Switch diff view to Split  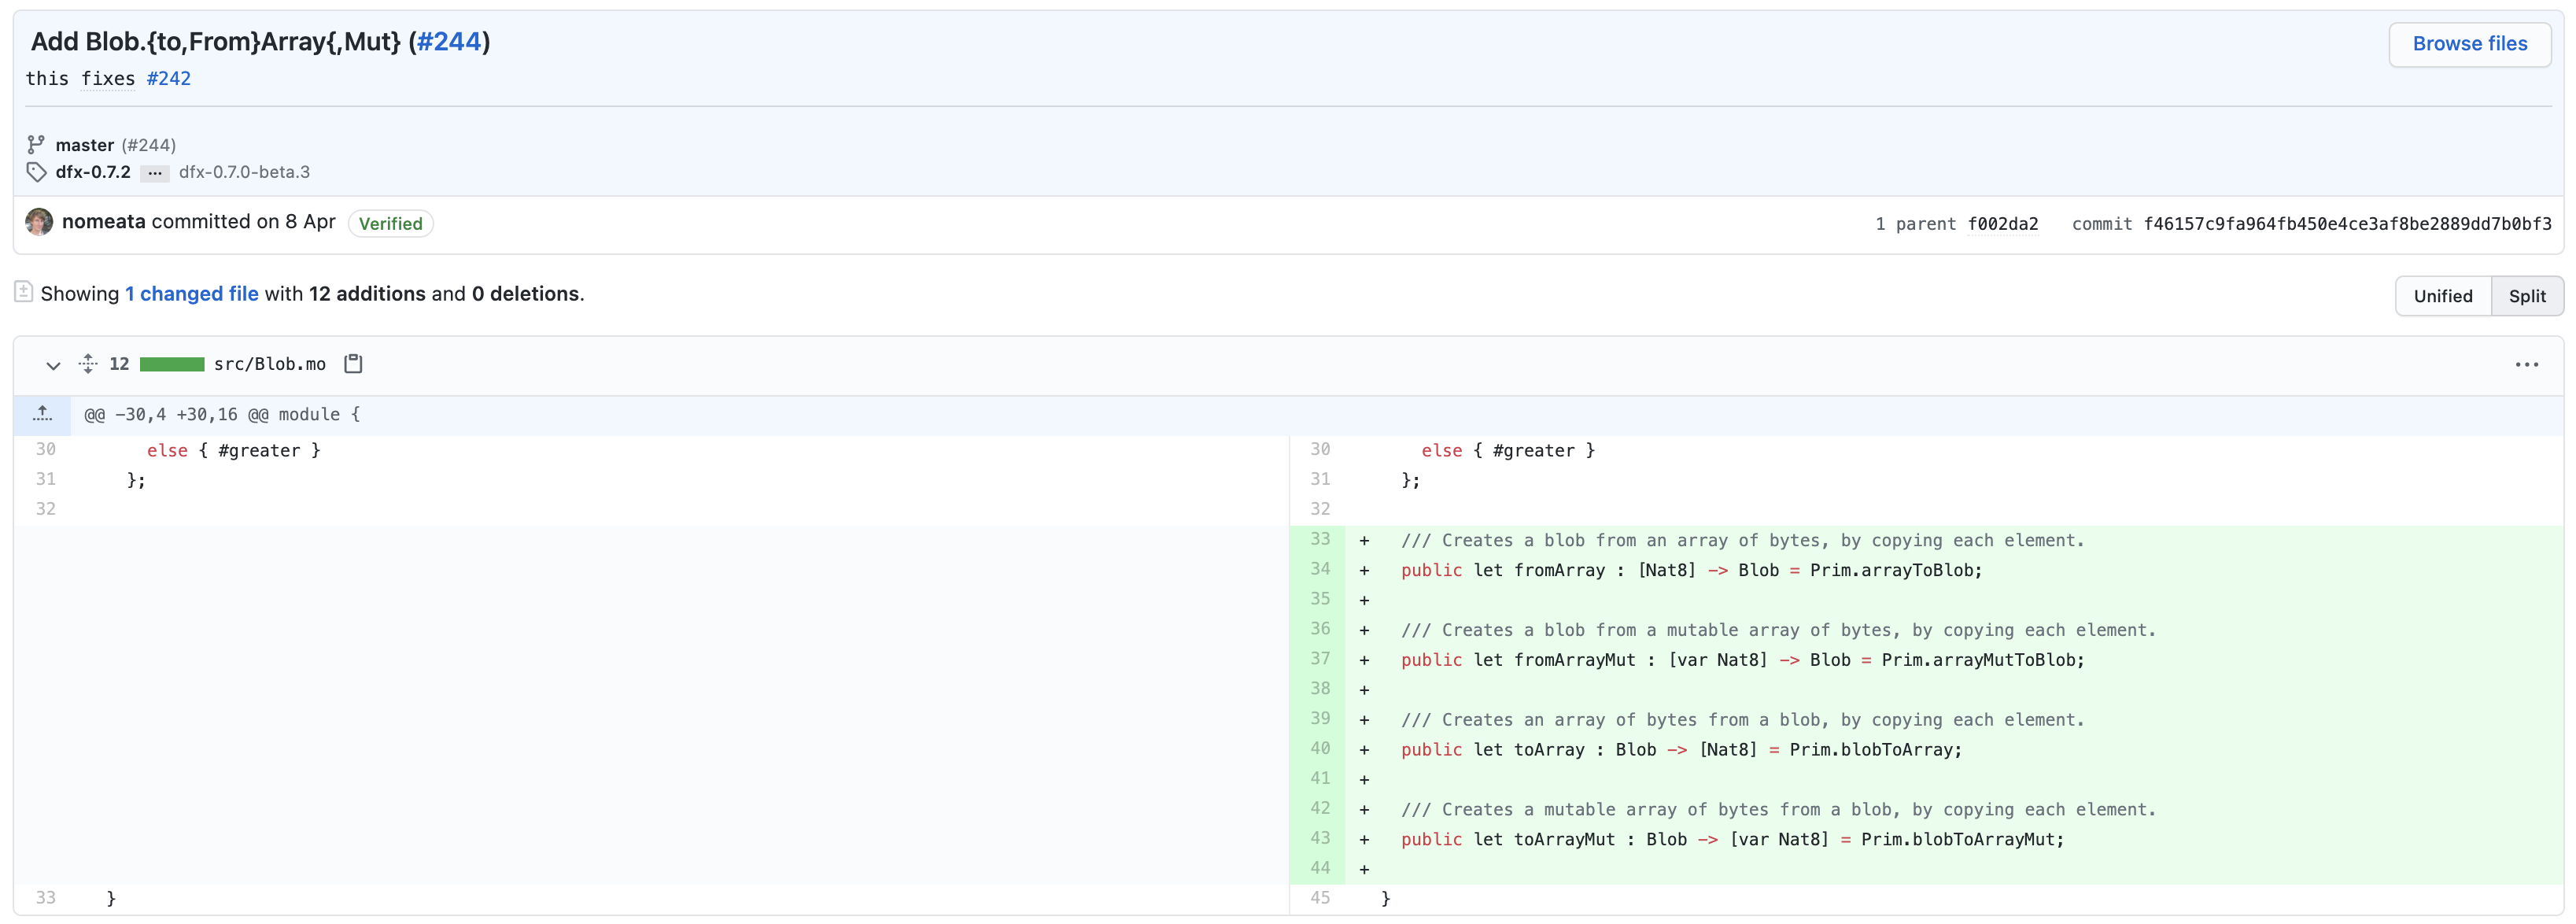[x=2526, y=296]
